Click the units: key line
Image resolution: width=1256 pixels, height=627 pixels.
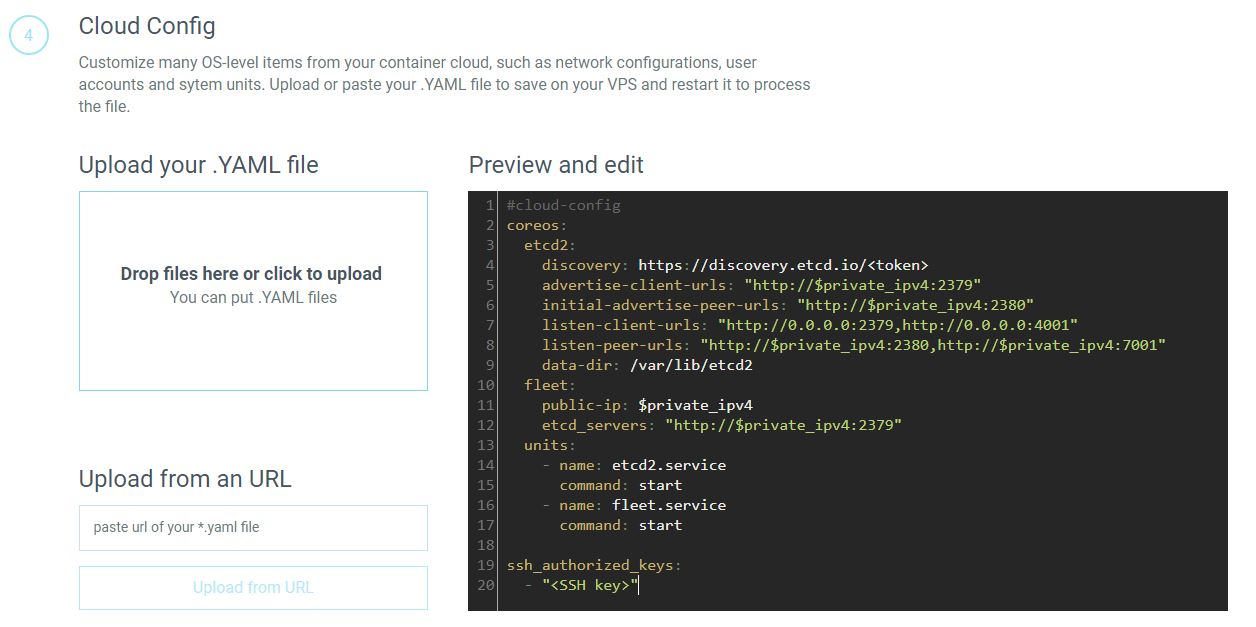[550, 445]
